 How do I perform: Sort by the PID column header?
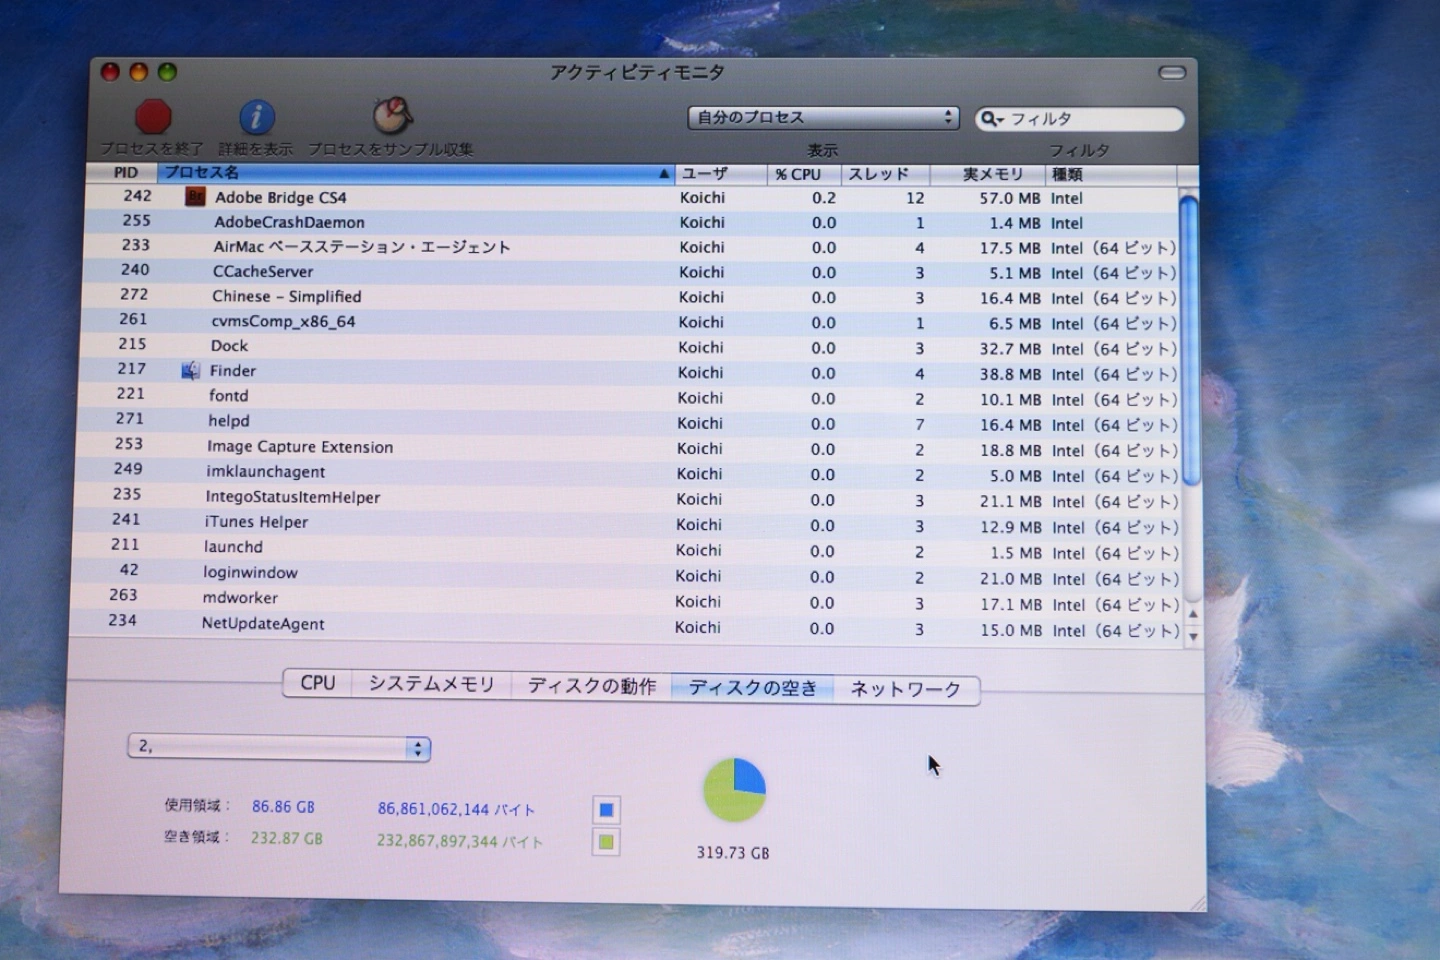[x=126, y=173]
